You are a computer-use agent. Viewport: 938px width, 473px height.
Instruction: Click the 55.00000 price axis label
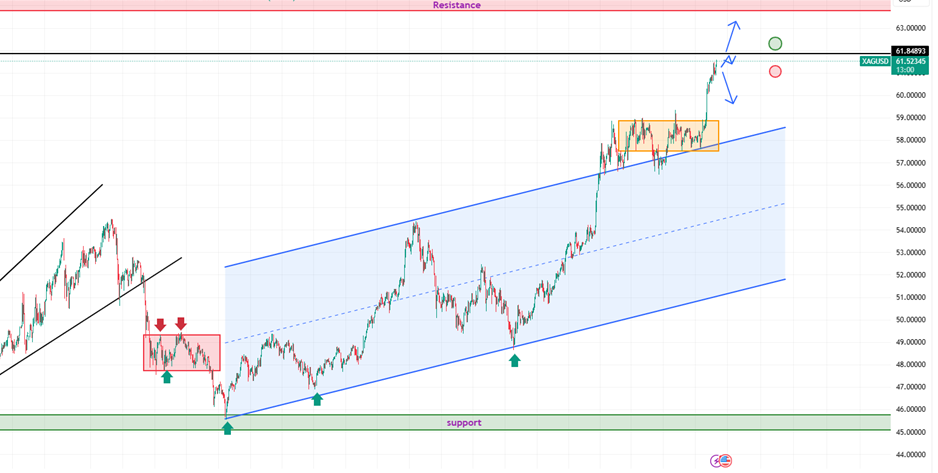(x=911, y=208)
